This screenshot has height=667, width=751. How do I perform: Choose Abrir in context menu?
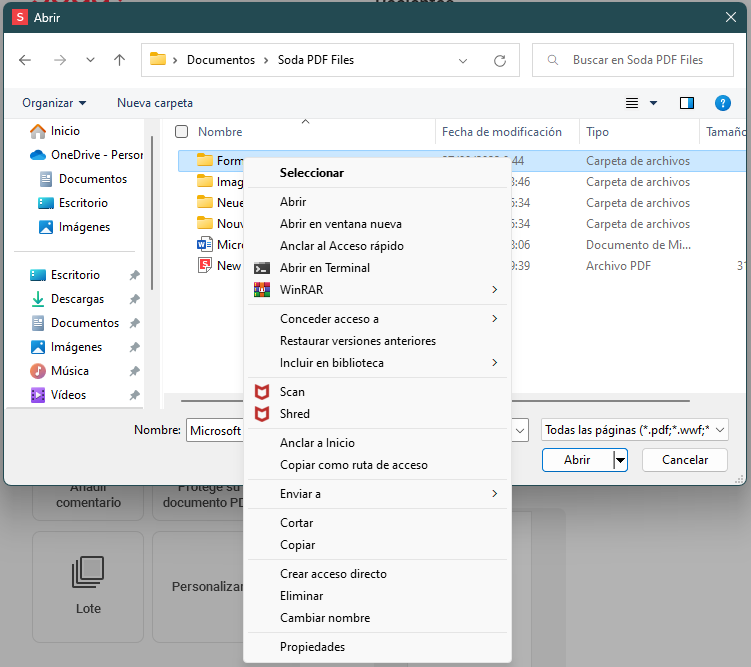point(377,202)
